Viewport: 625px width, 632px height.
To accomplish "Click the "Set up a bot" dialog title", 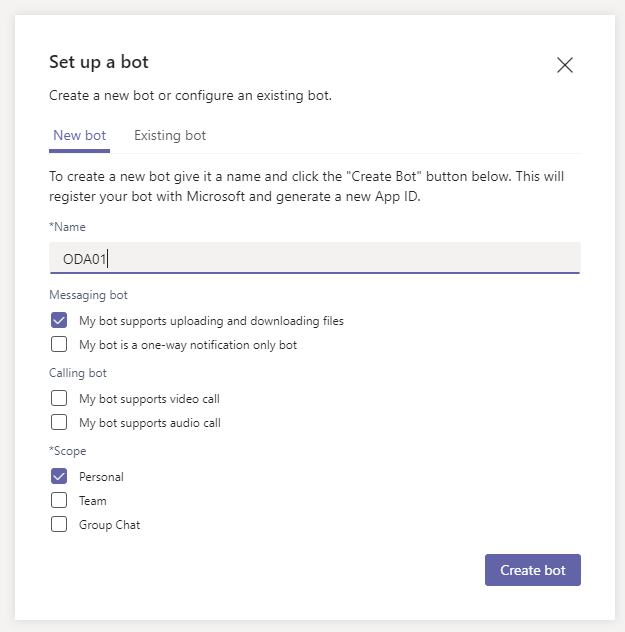I will click(x=99, y=62).
